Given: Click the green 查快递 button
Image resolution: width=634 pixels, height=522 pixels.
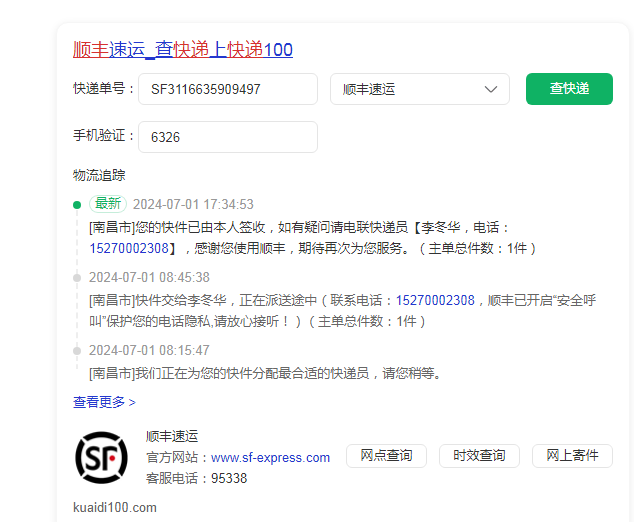Looking at the screenshot, I should 569,89.
